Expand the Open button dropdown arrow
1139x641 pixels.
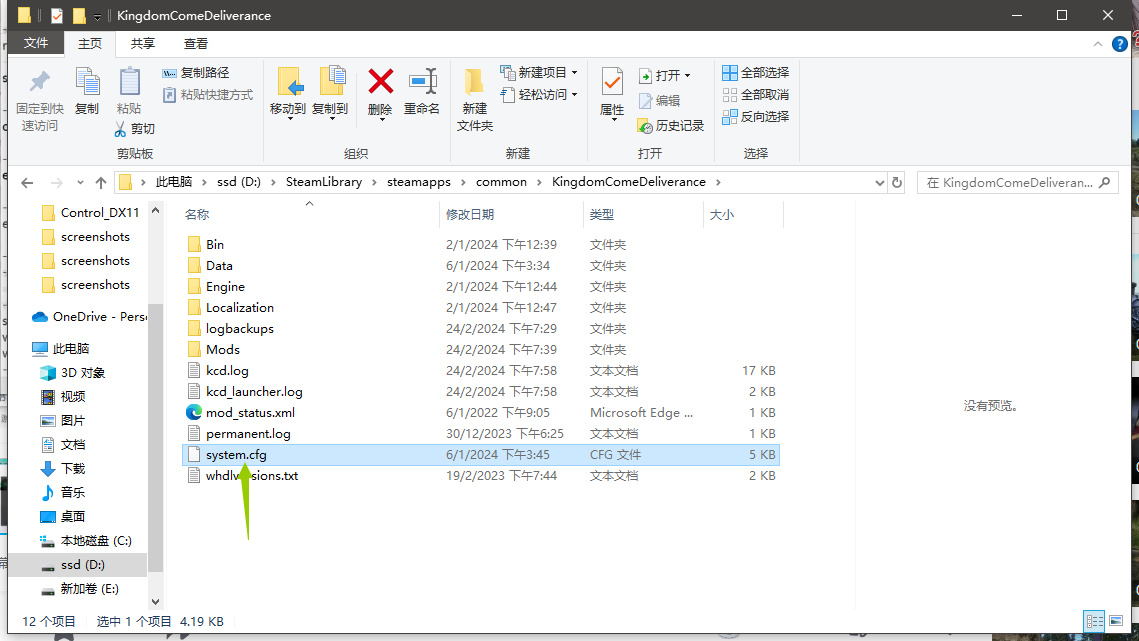pyautogui.click(x=687, y=76)
